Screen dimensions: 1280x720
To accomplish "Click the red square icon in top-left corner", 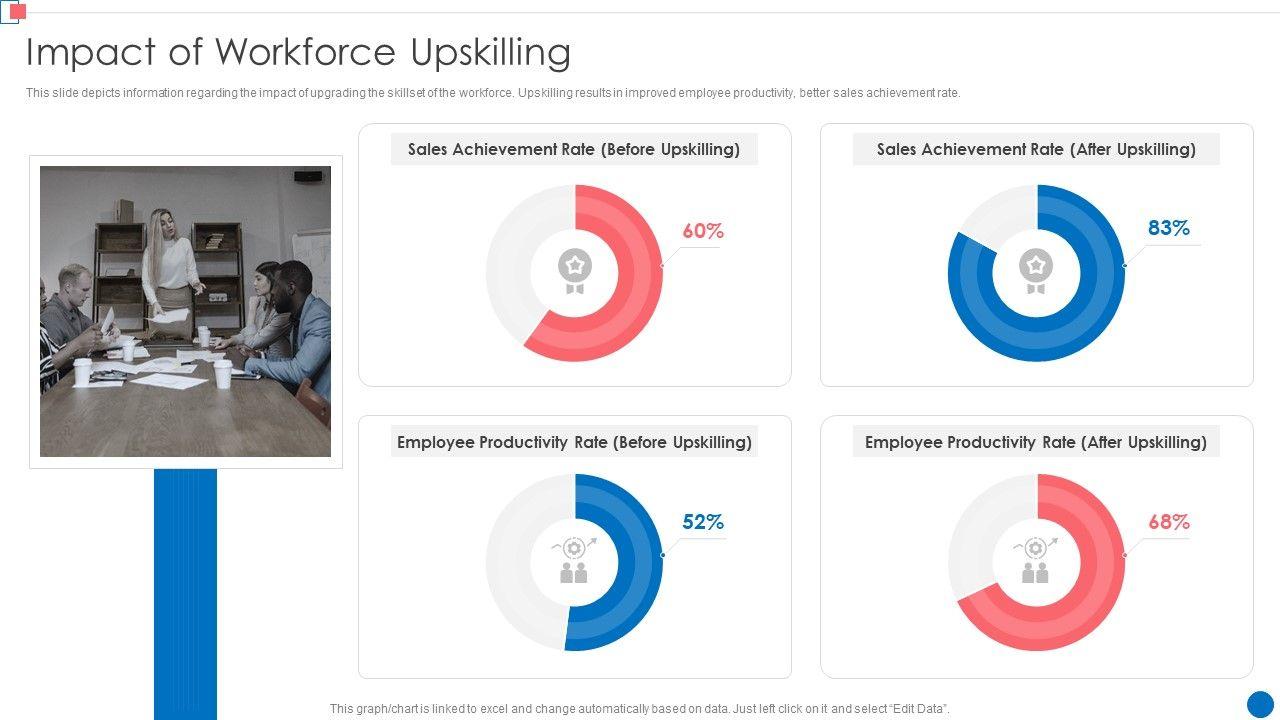I will pos(17,11).
